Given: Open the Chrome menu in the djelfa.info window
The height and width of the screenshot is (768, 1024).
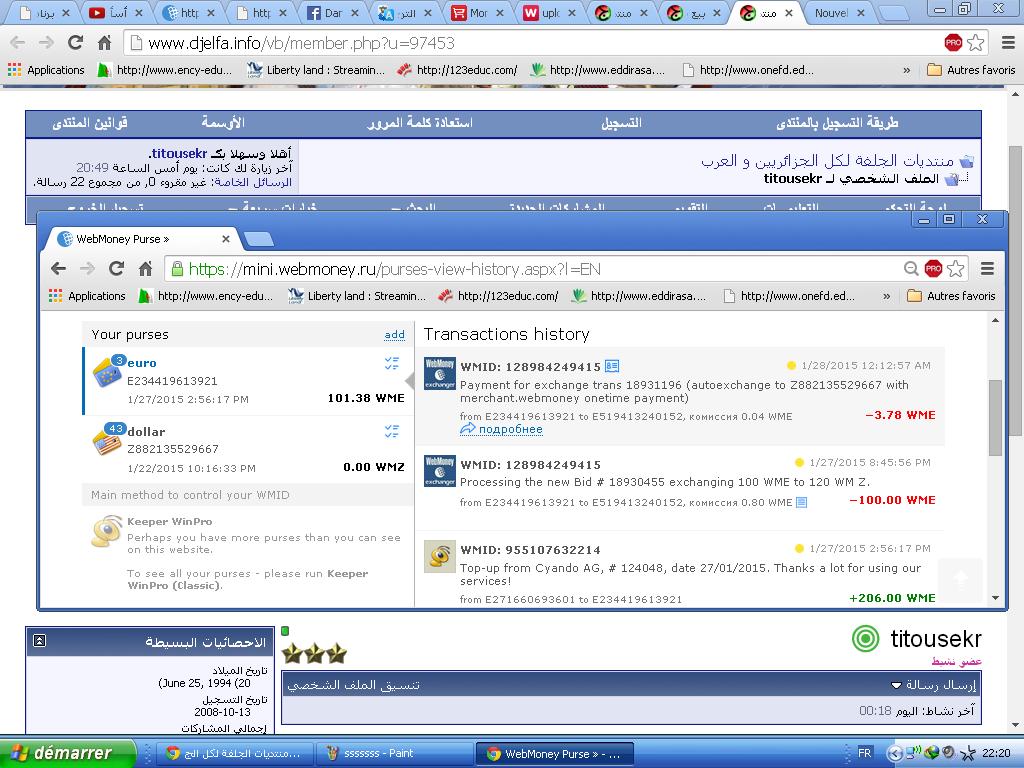Looking at the screenshot, I should tap(1008, 42).
